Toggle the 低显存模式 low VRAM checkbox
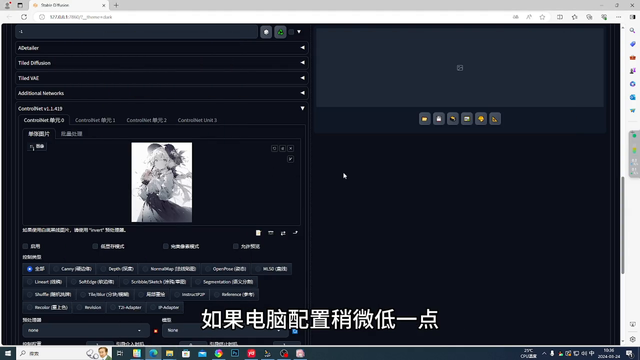 click(95, 246)
